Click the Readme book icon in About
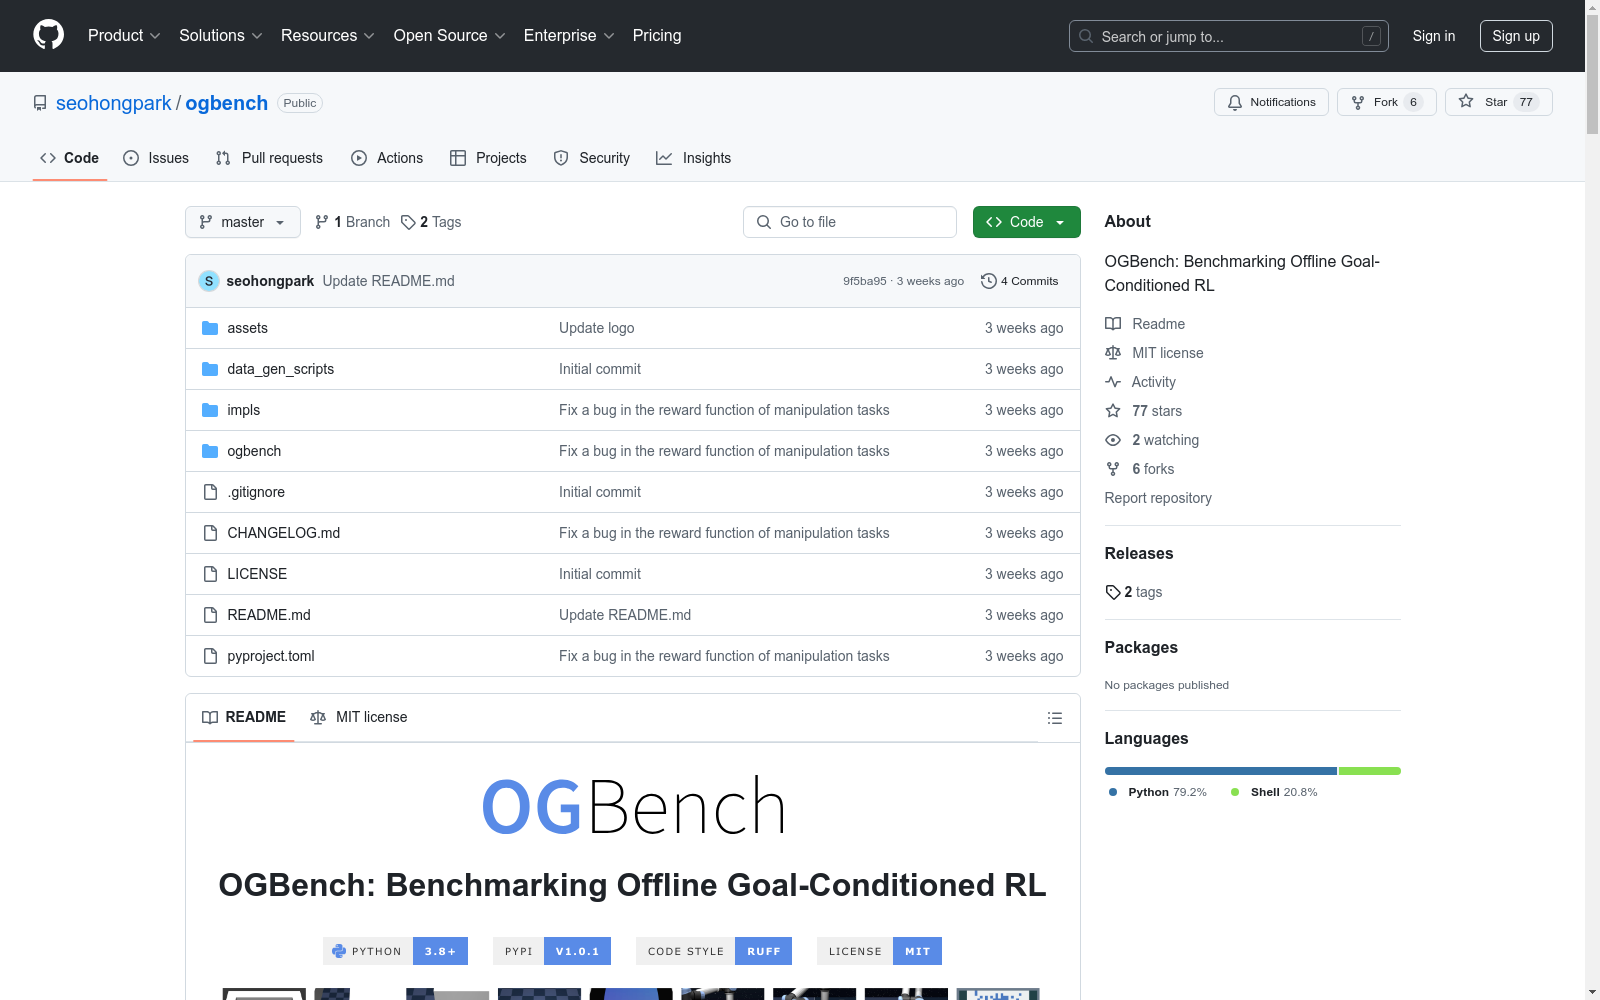 tap(1113, 324)
